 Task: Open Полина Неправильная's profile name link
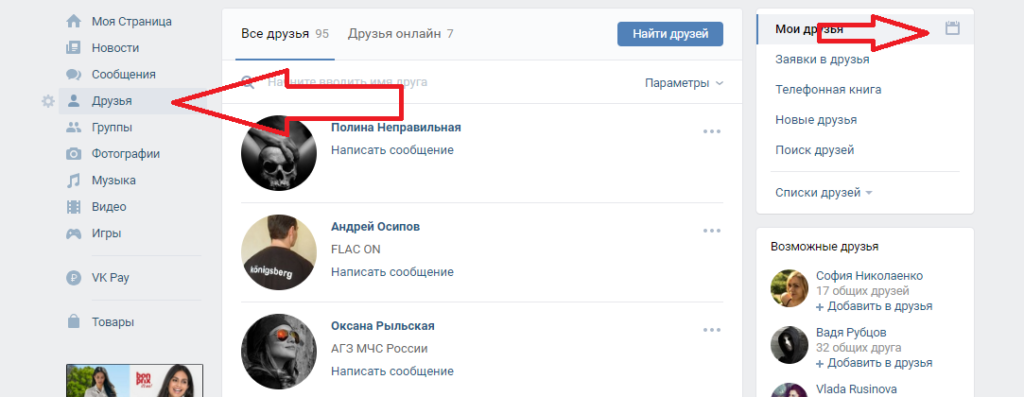[x=396, y=127]
